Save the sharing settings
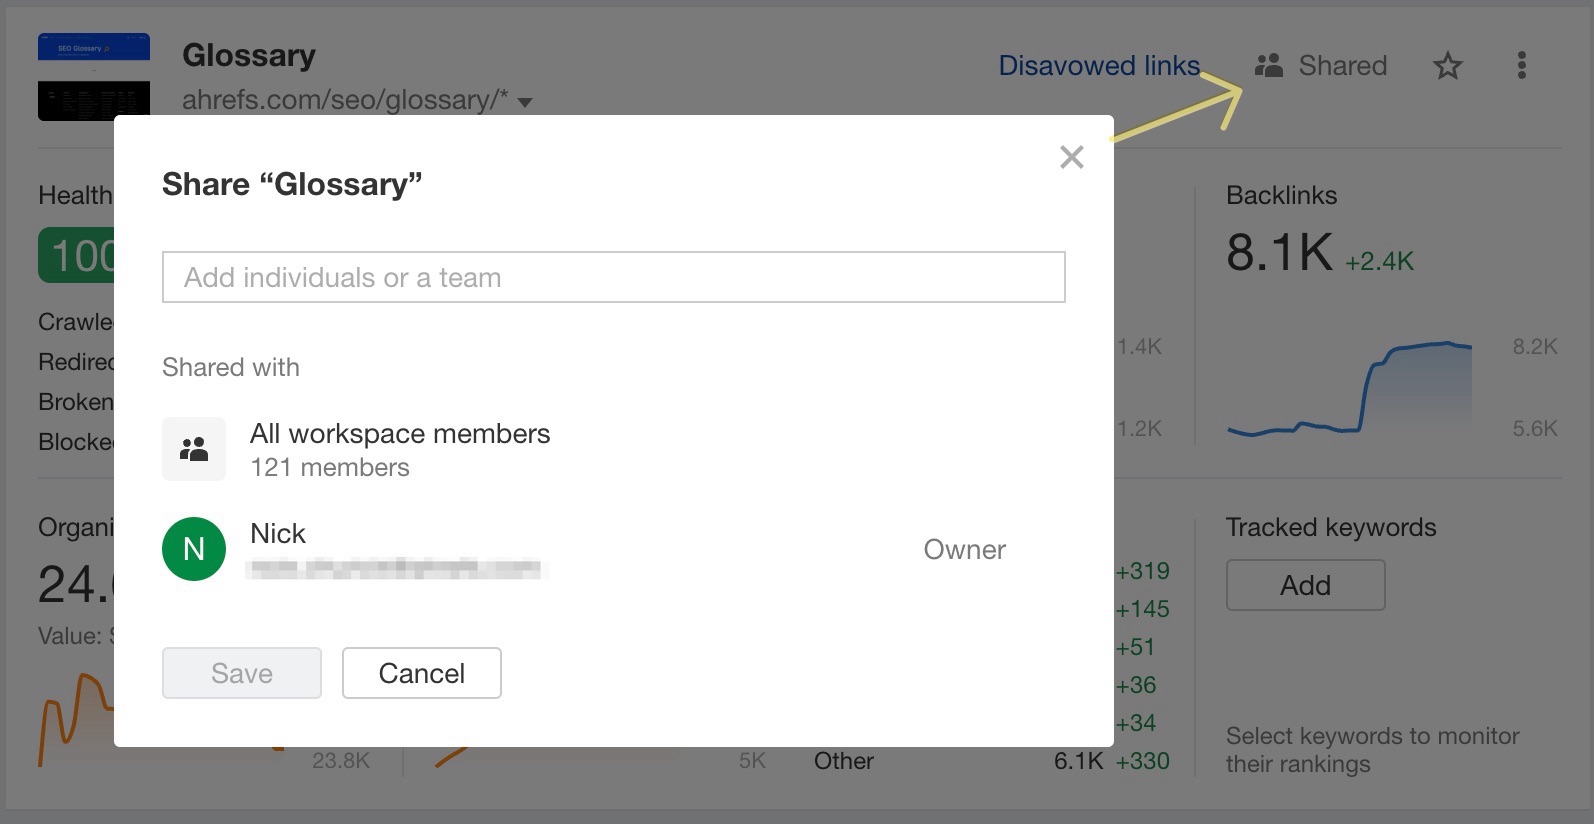 [x=241, y=673]
